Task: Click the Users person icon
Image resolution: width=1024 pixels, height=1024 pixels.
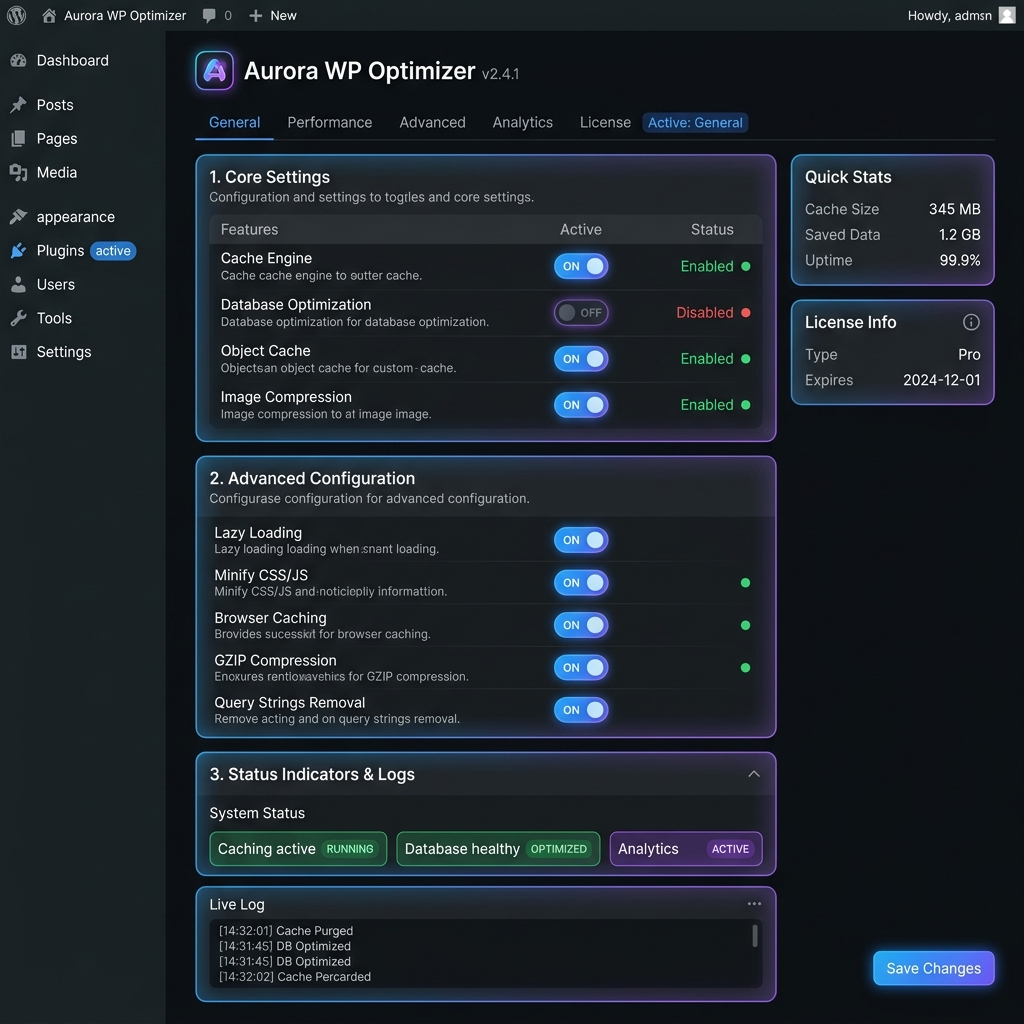Action: point(18,285)
